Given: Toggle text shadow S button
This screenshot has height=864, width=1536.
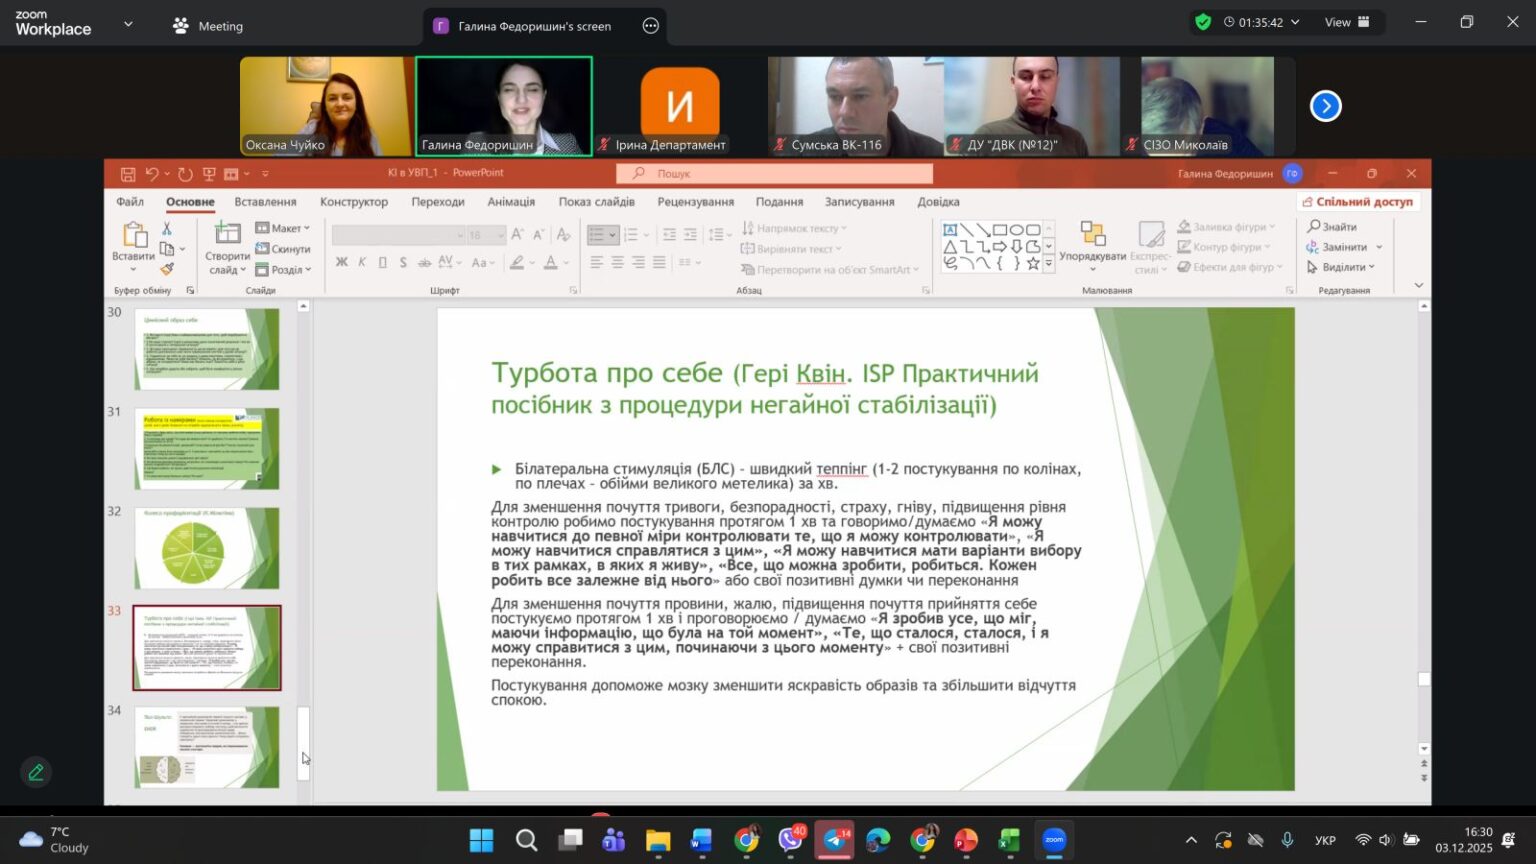Looking at the screenshot, I should click(x=403, y=262).
